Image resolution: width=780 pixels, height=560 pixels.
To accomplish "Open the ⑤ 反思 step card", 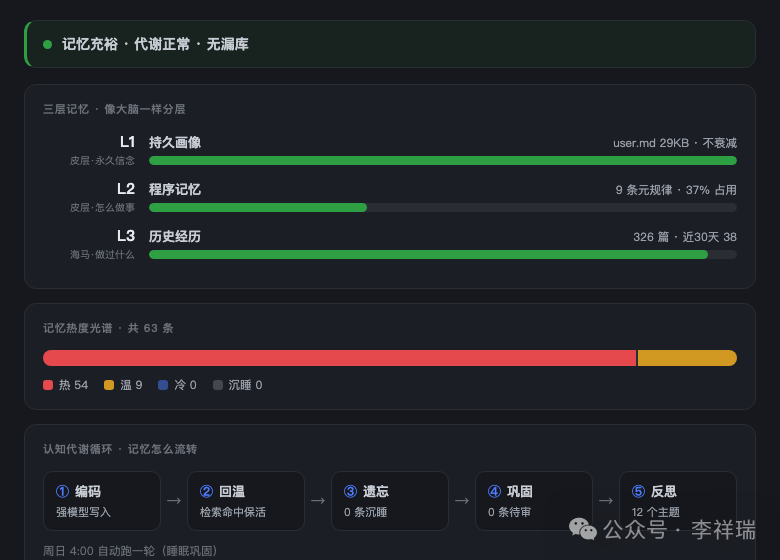I will point(678,501).
